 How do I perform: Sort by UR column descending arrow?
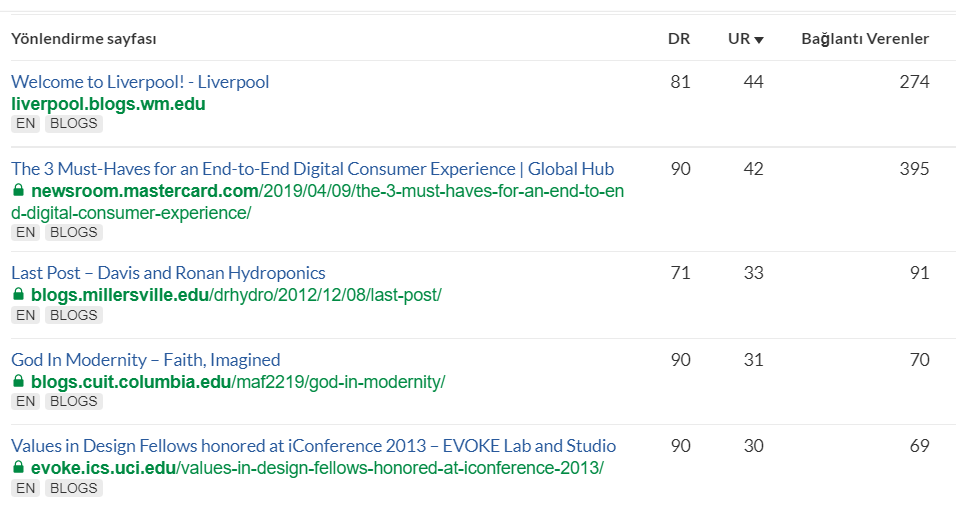[759, 40]
